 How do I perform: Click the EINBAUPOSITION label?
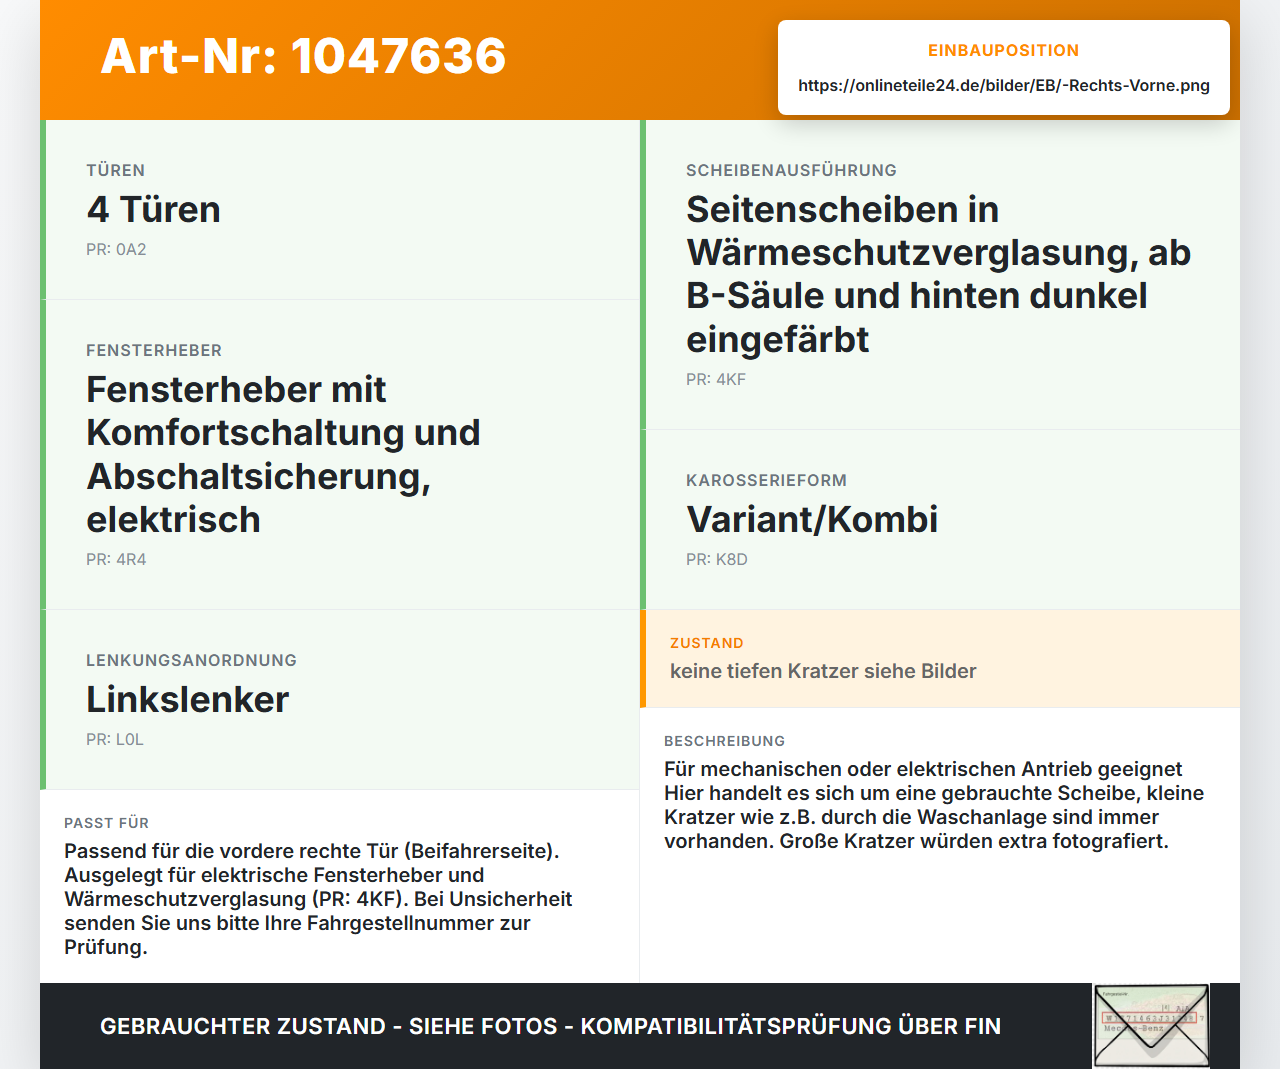coord(1004,50)
